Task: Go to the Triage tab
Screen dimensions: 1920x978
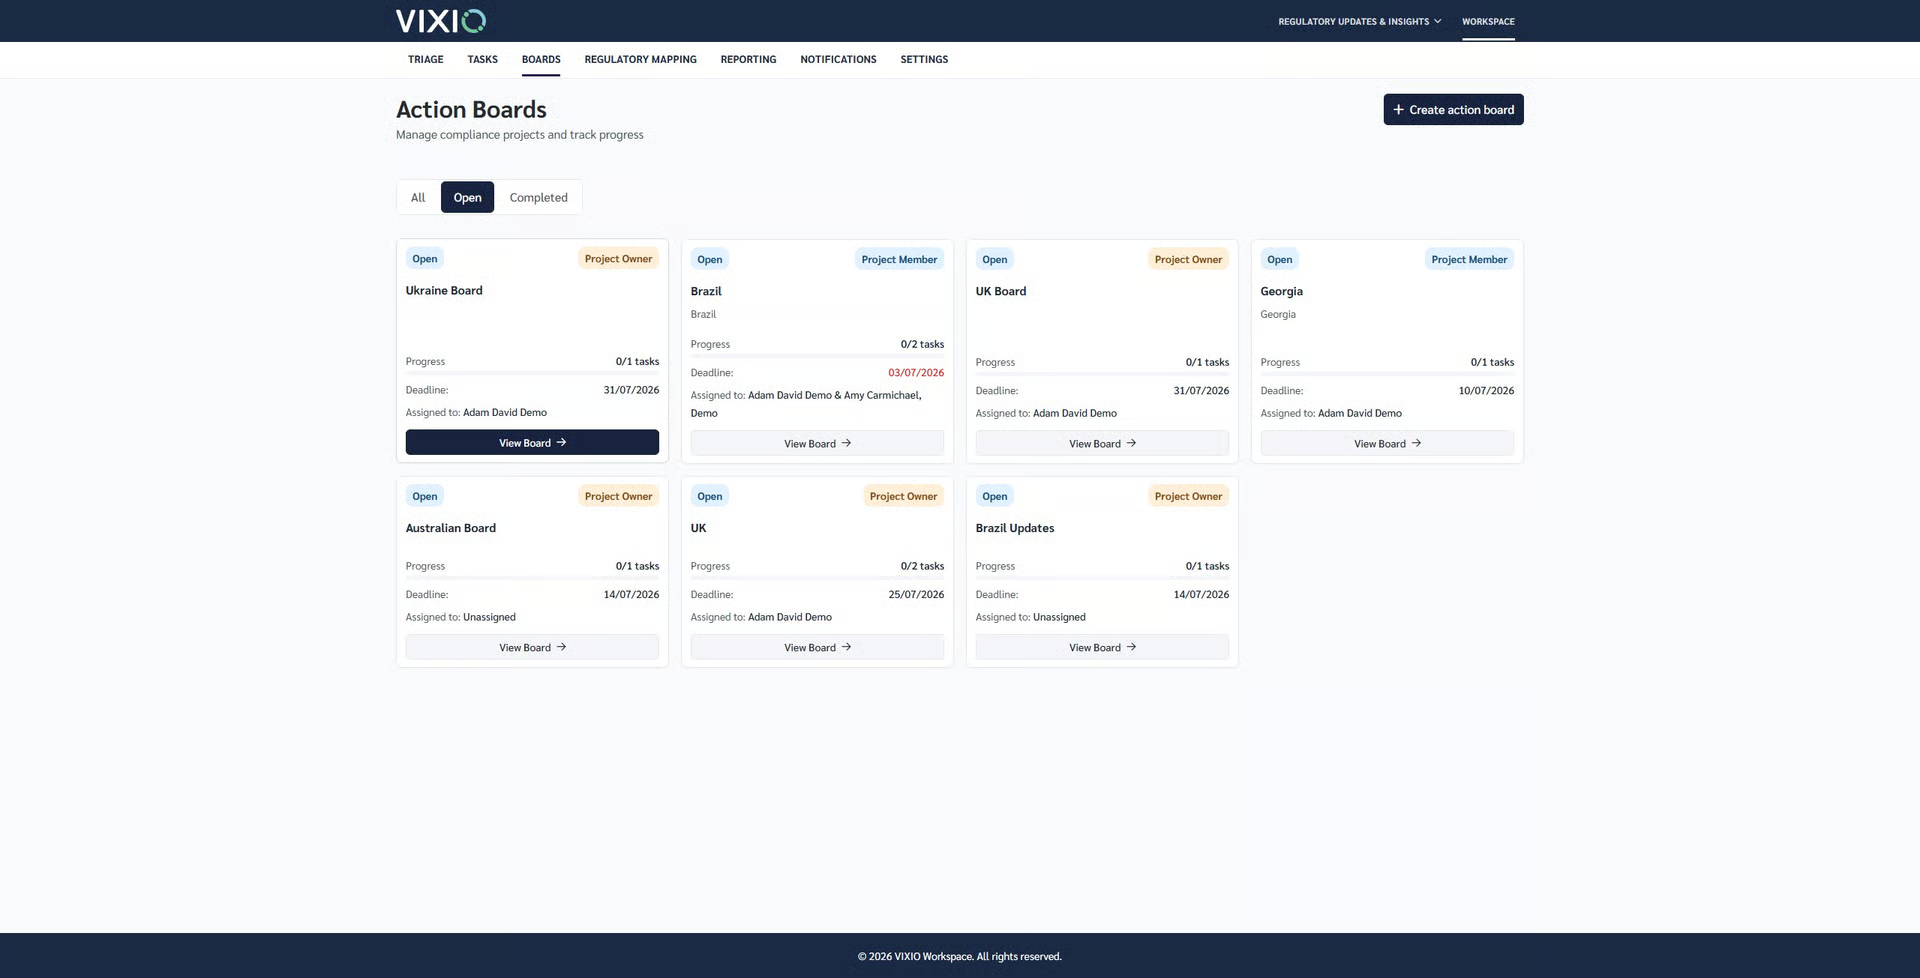Action: pos(425,59)
